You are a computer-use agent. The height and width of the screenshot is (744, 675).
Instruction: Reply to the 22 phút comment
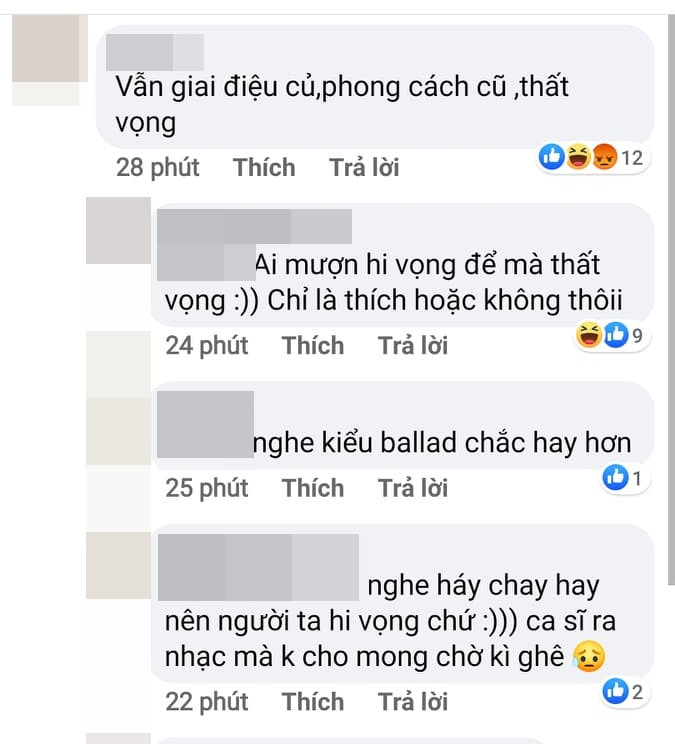click(x=413, y=702)
